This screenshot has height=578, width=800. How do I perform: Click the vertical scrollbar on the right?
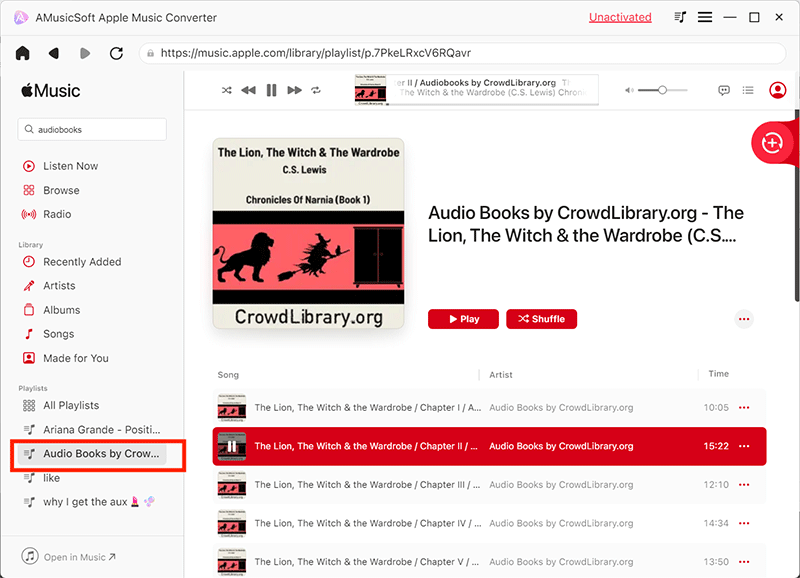tap(797, 204)
